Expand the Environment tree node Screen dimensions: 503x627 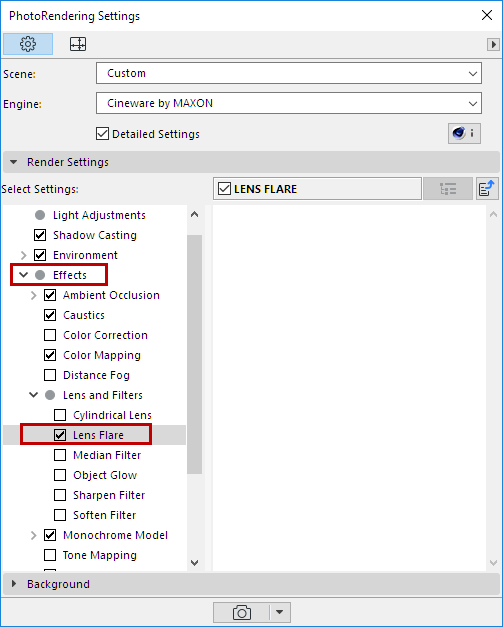pos(24,255)
